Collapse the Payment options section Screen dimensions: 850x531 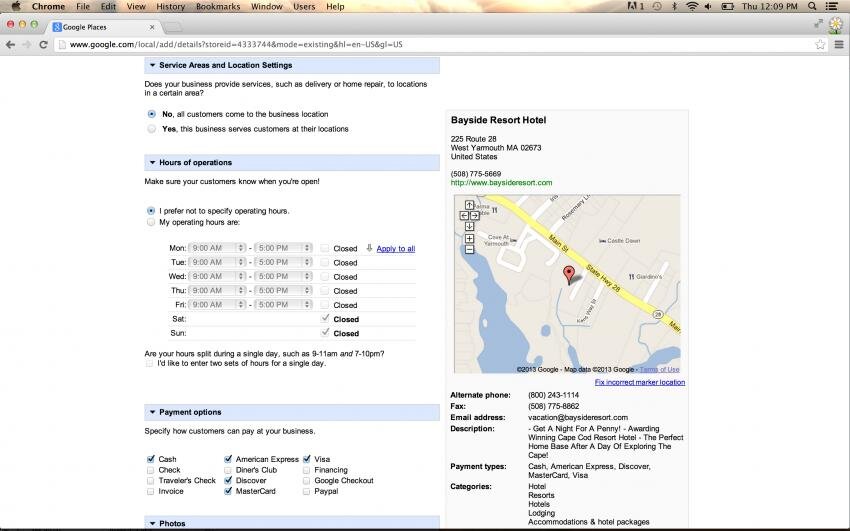(152, 412)
